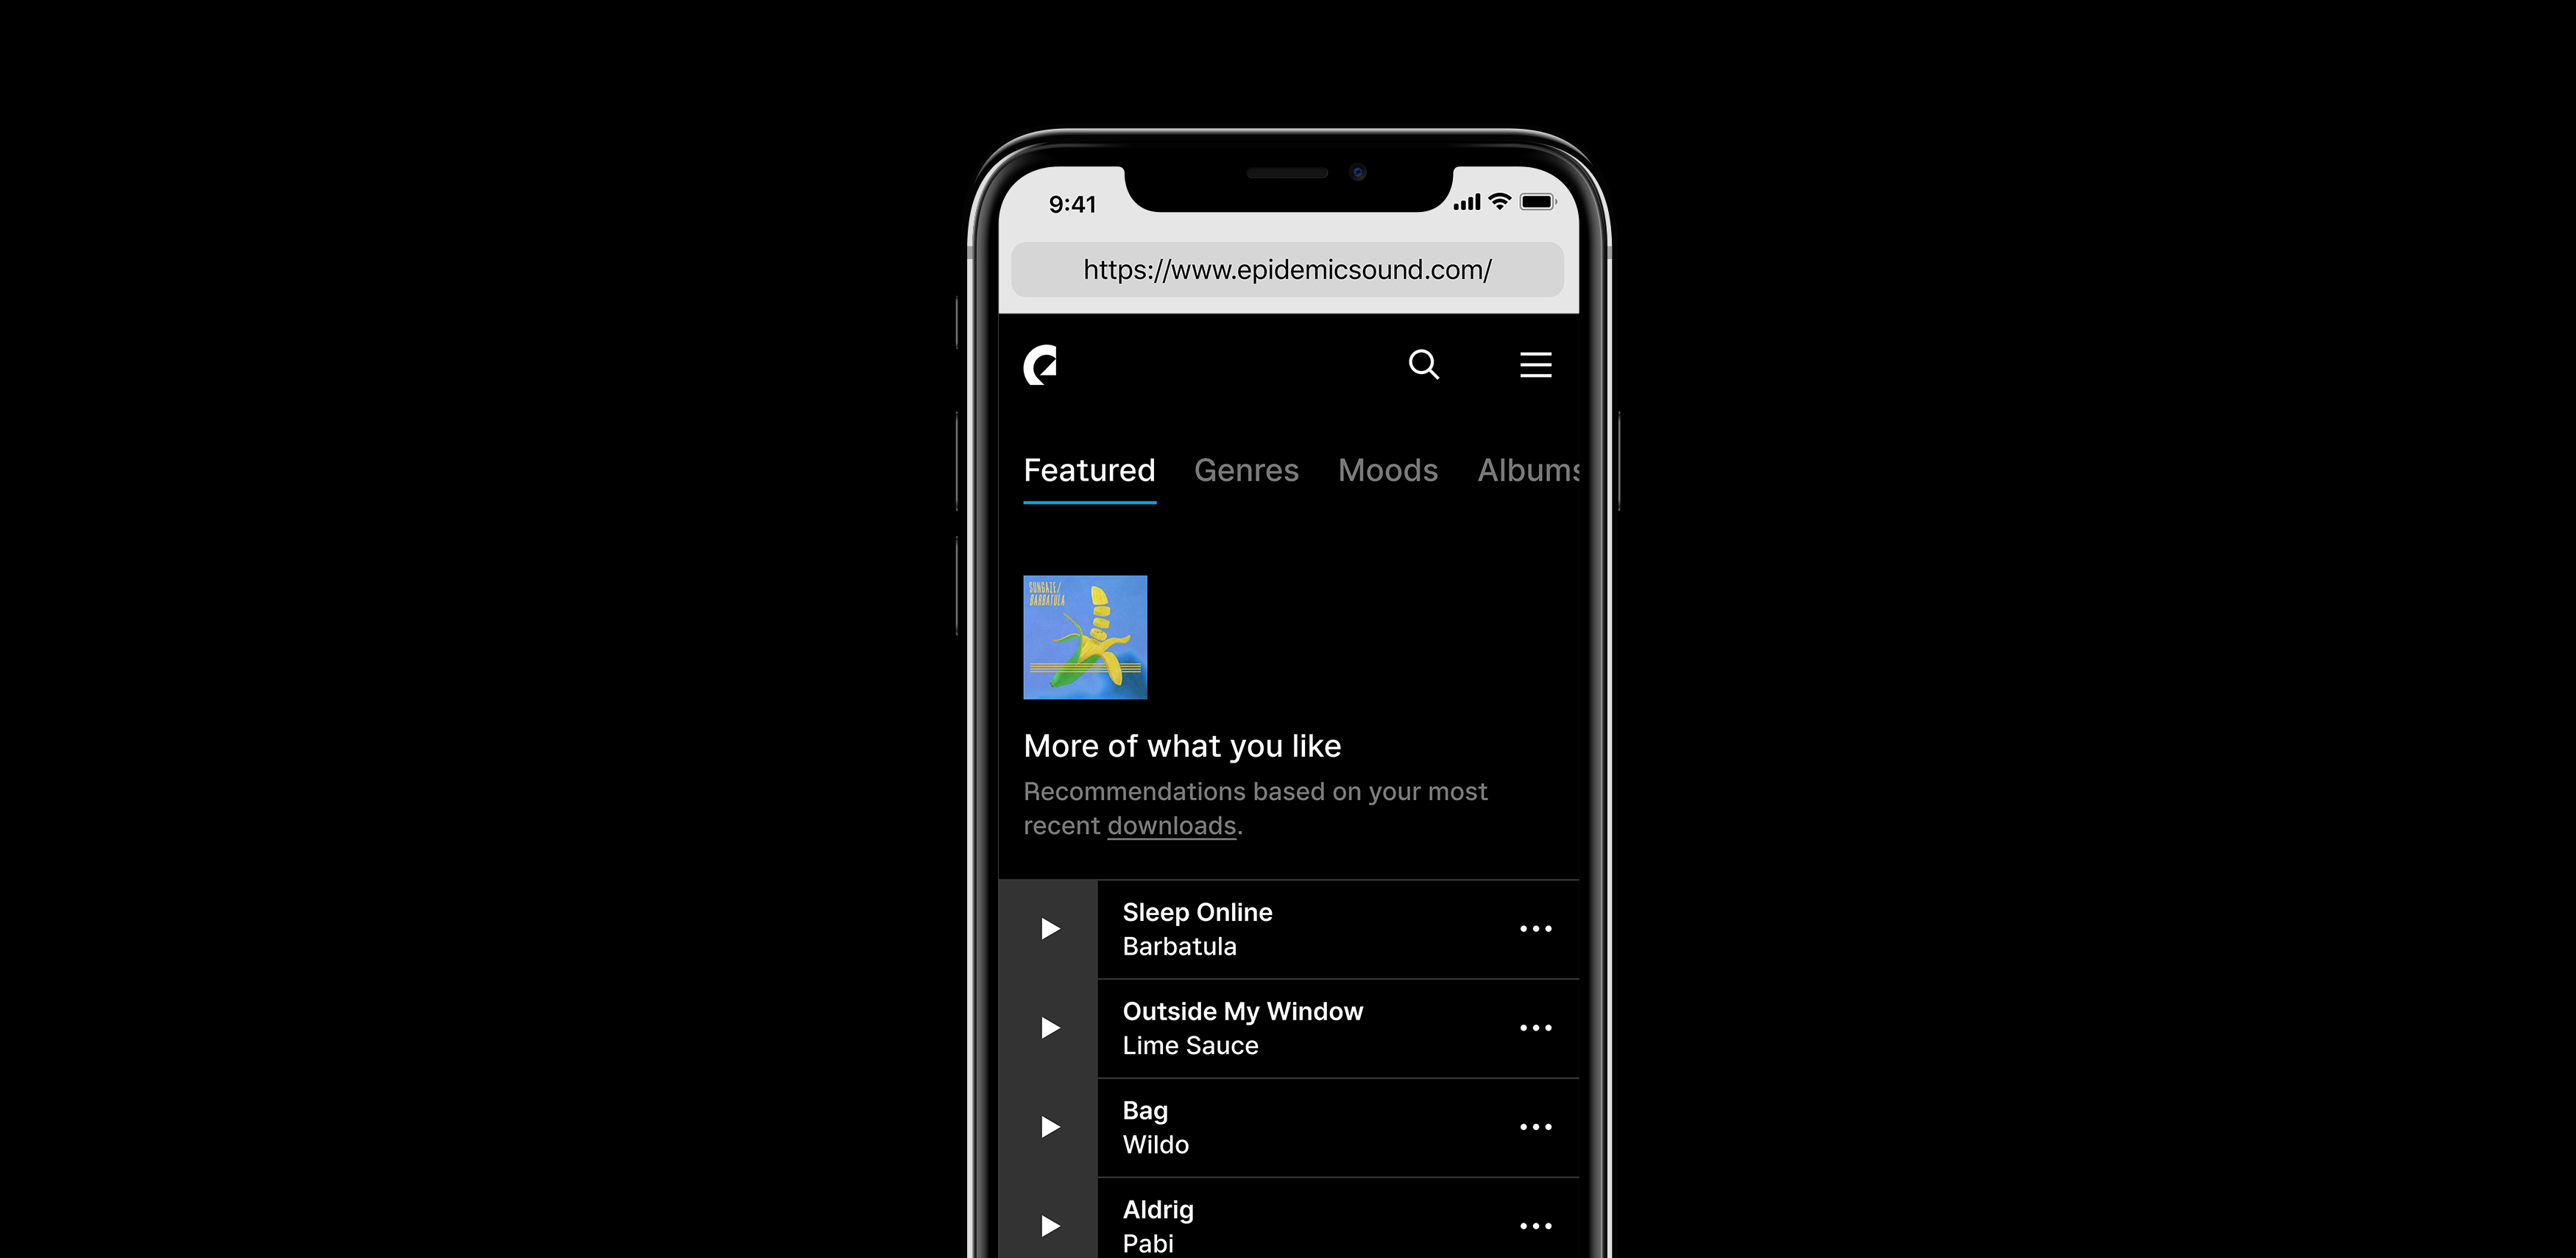Switch to the Moods tab

click(x=1388, y=471)
